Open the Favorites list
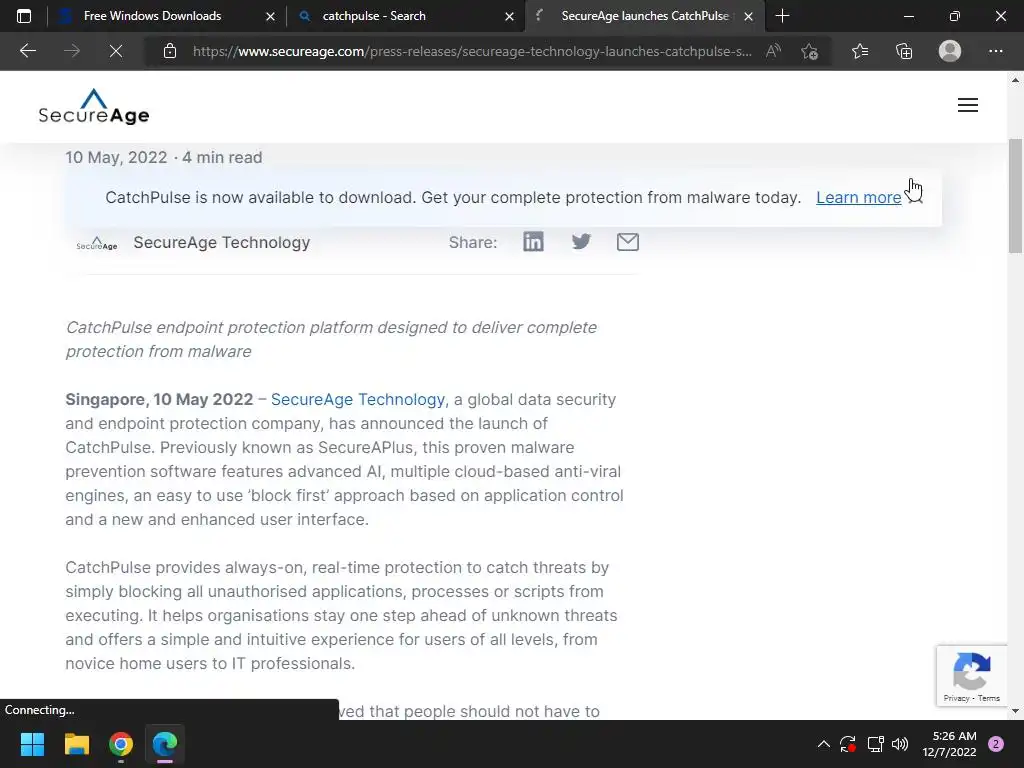Viewport: 1024px width, 768px height. (860, 51)
